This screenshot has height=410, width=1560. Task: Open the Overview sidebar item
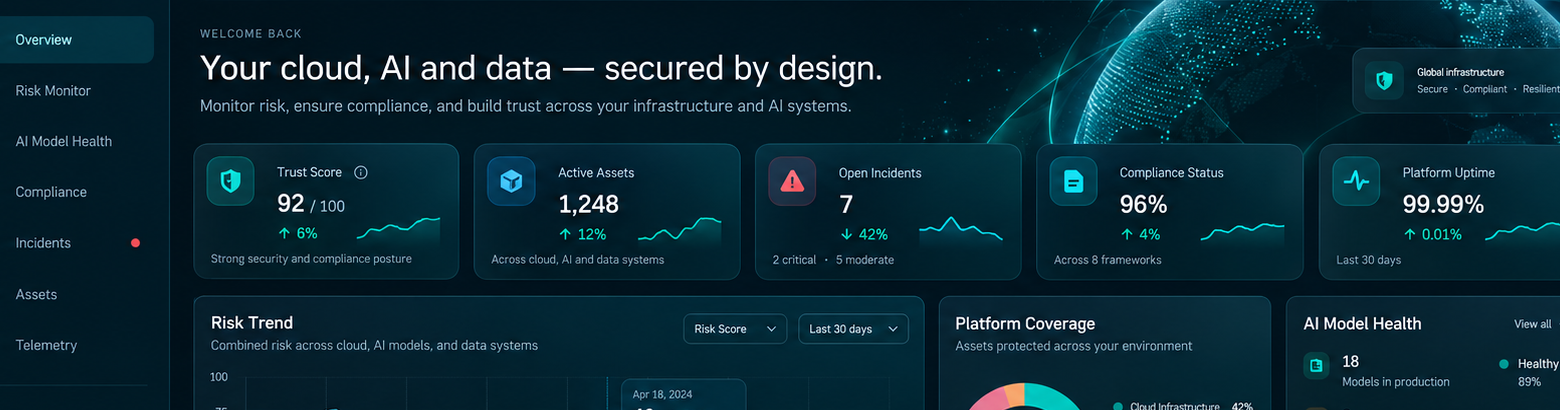pos(75,40)
